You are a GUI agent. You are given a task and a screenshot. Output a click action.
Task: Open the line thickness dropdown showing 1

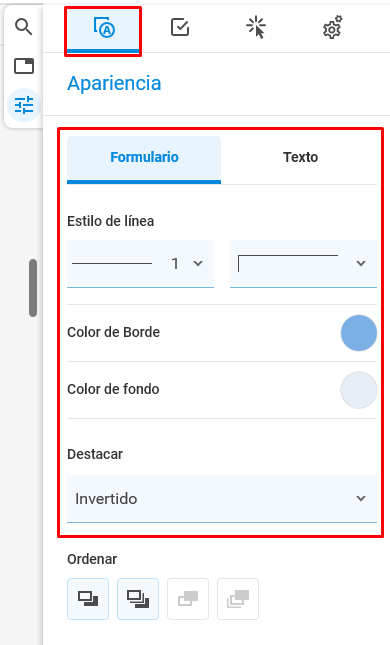click(x=140, y=264)
